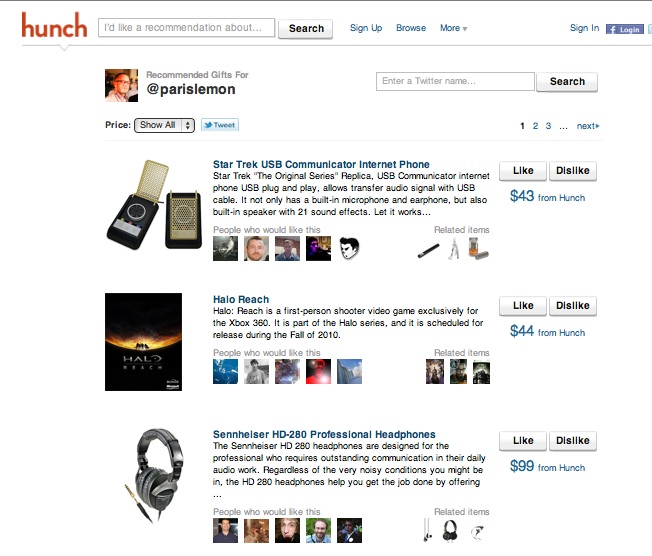
Task: Open the Browse menu item
Action: tap(411, 28)
